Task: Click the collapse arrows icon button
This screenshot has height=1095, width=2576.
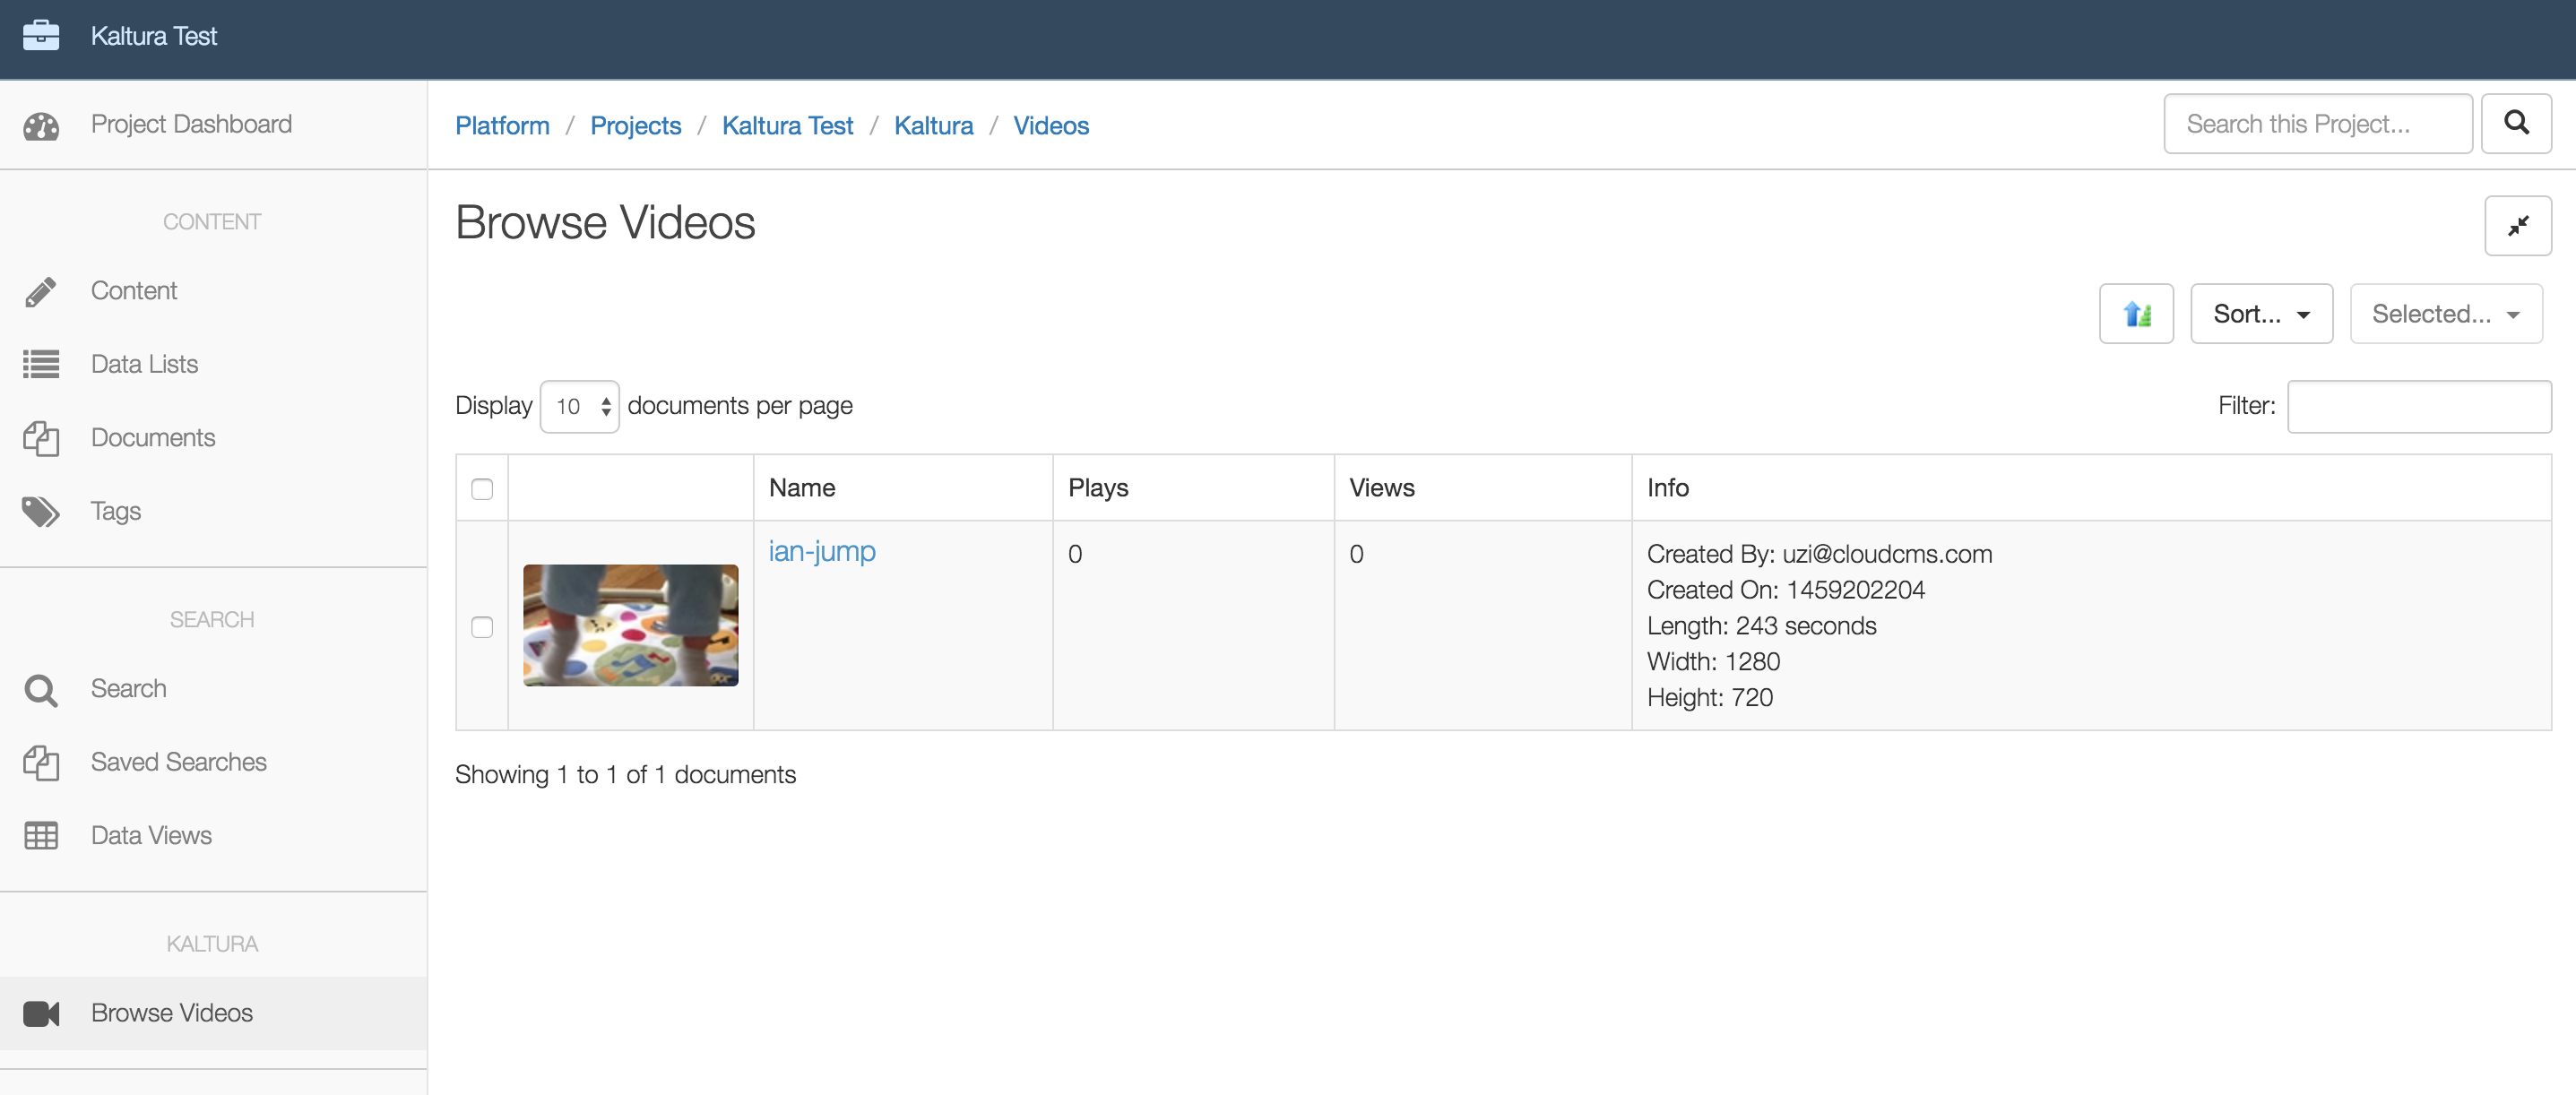Action: point(2517,226)
